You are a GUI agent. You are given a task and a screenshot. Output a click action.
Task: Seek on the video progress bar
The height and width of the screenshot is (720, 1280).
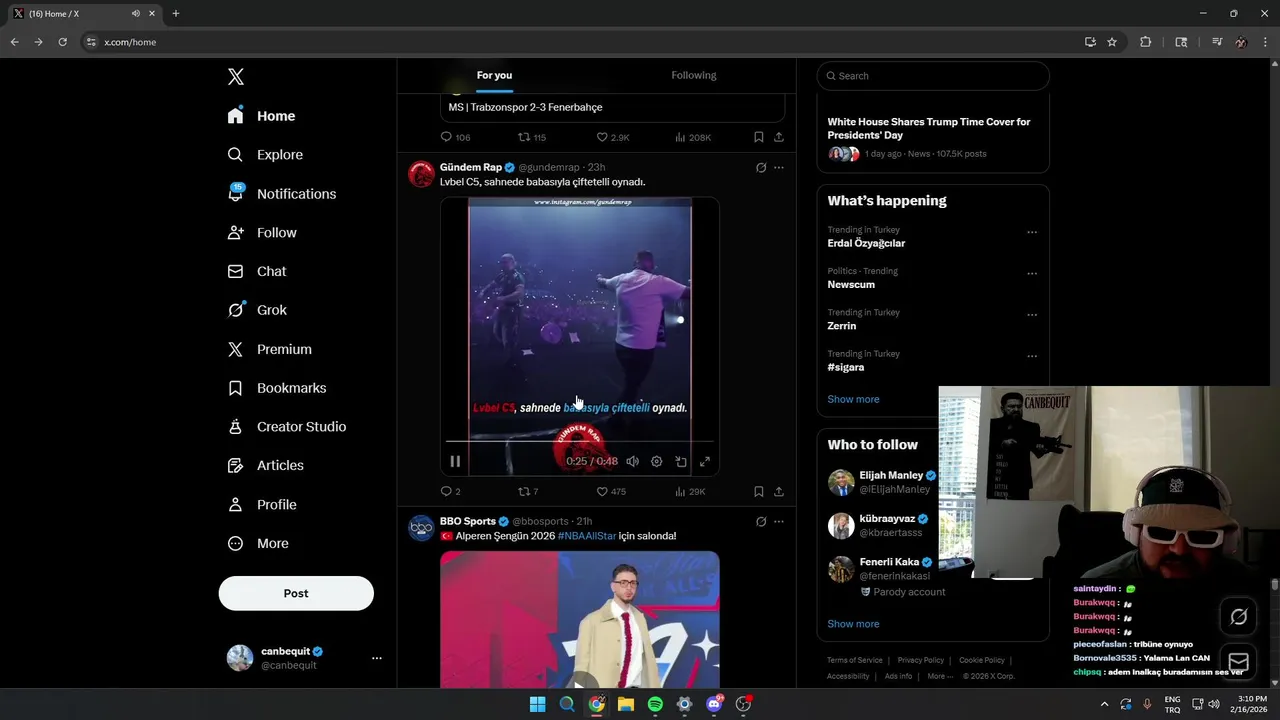(580, 441)
